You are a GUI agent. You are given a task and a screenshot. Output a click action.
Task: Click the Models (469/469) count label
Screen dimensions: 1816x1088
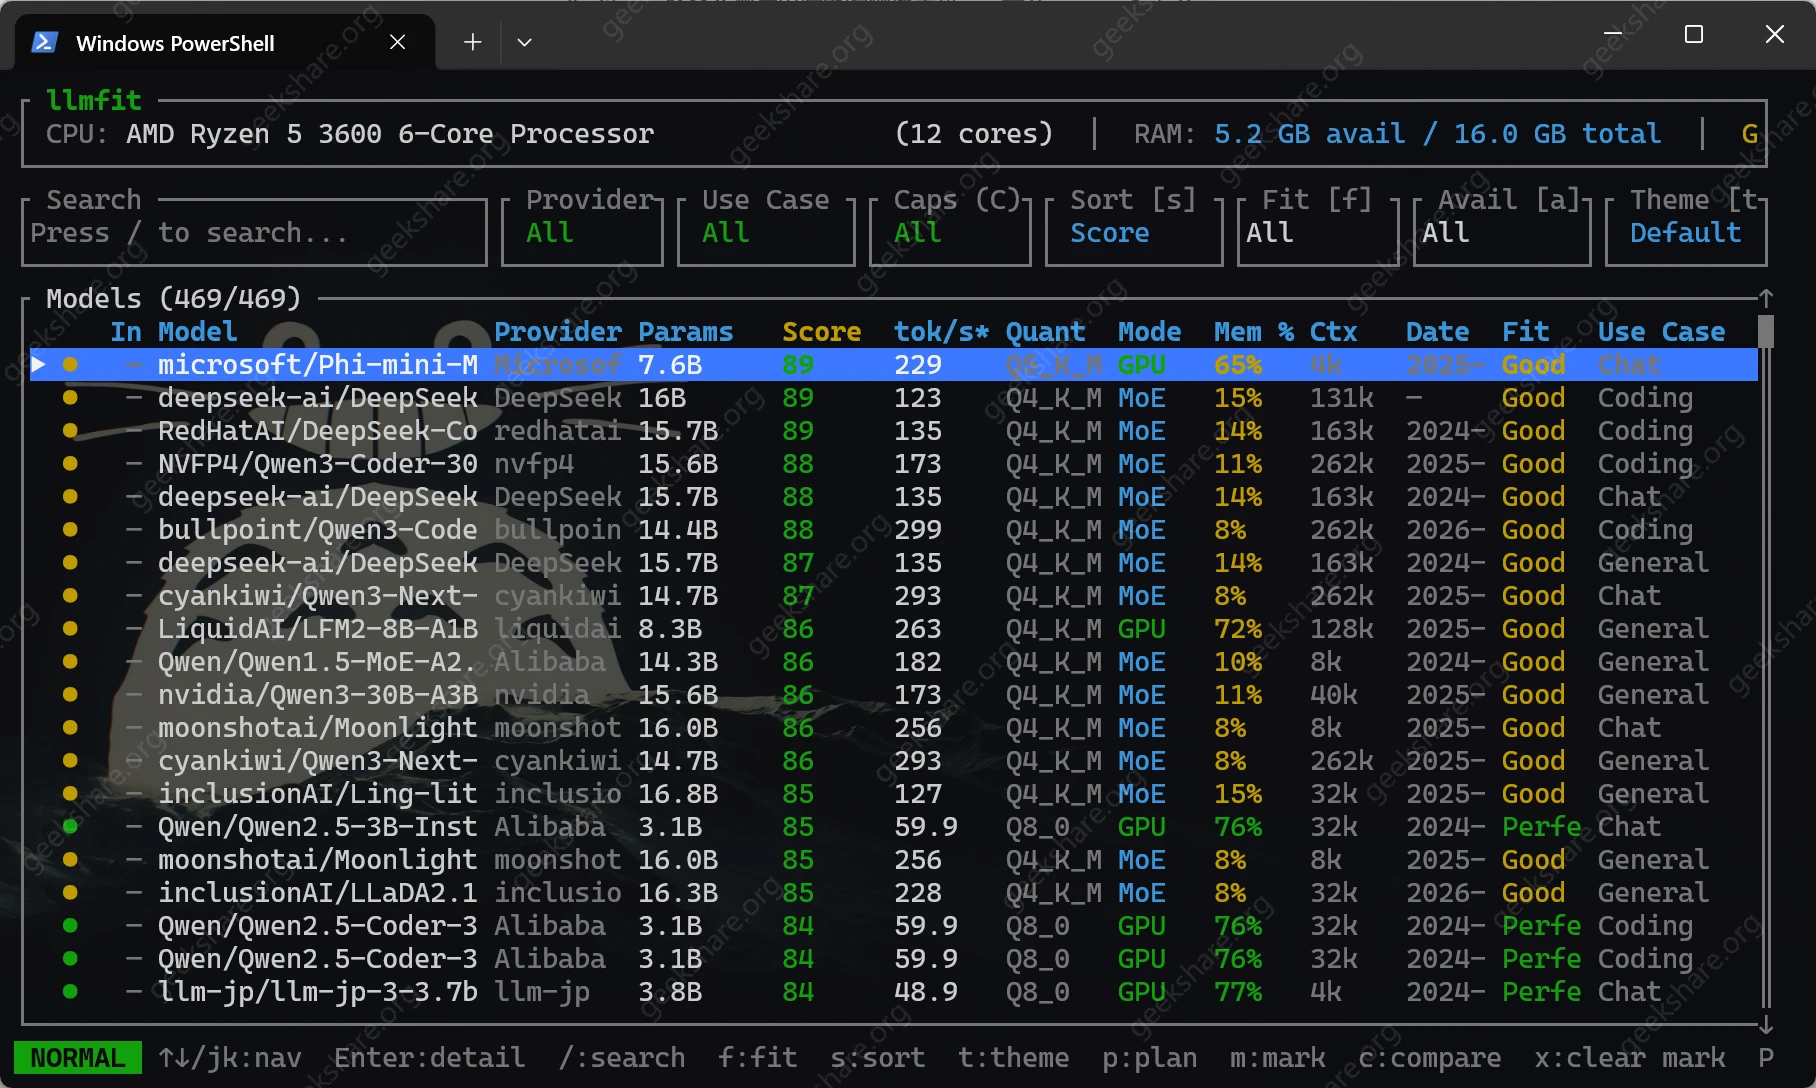click(174, 298)
